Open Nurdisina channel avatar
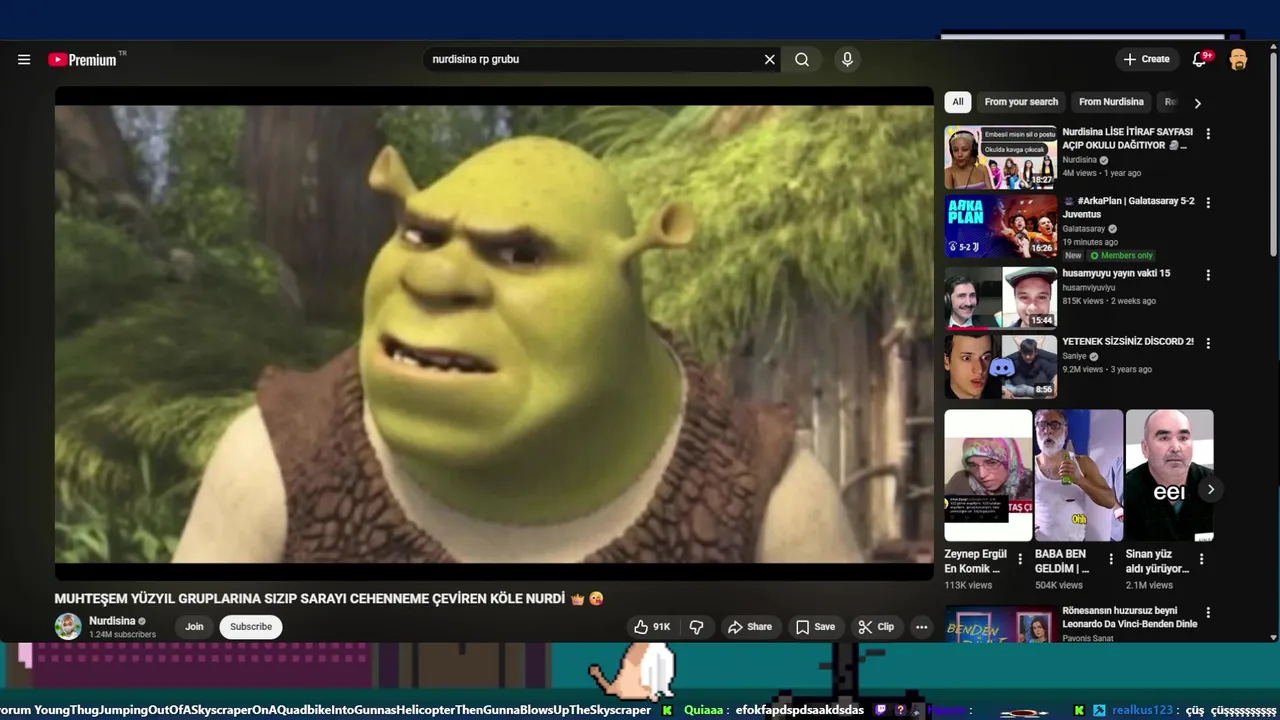The image size is (1280, 720). 68,627
